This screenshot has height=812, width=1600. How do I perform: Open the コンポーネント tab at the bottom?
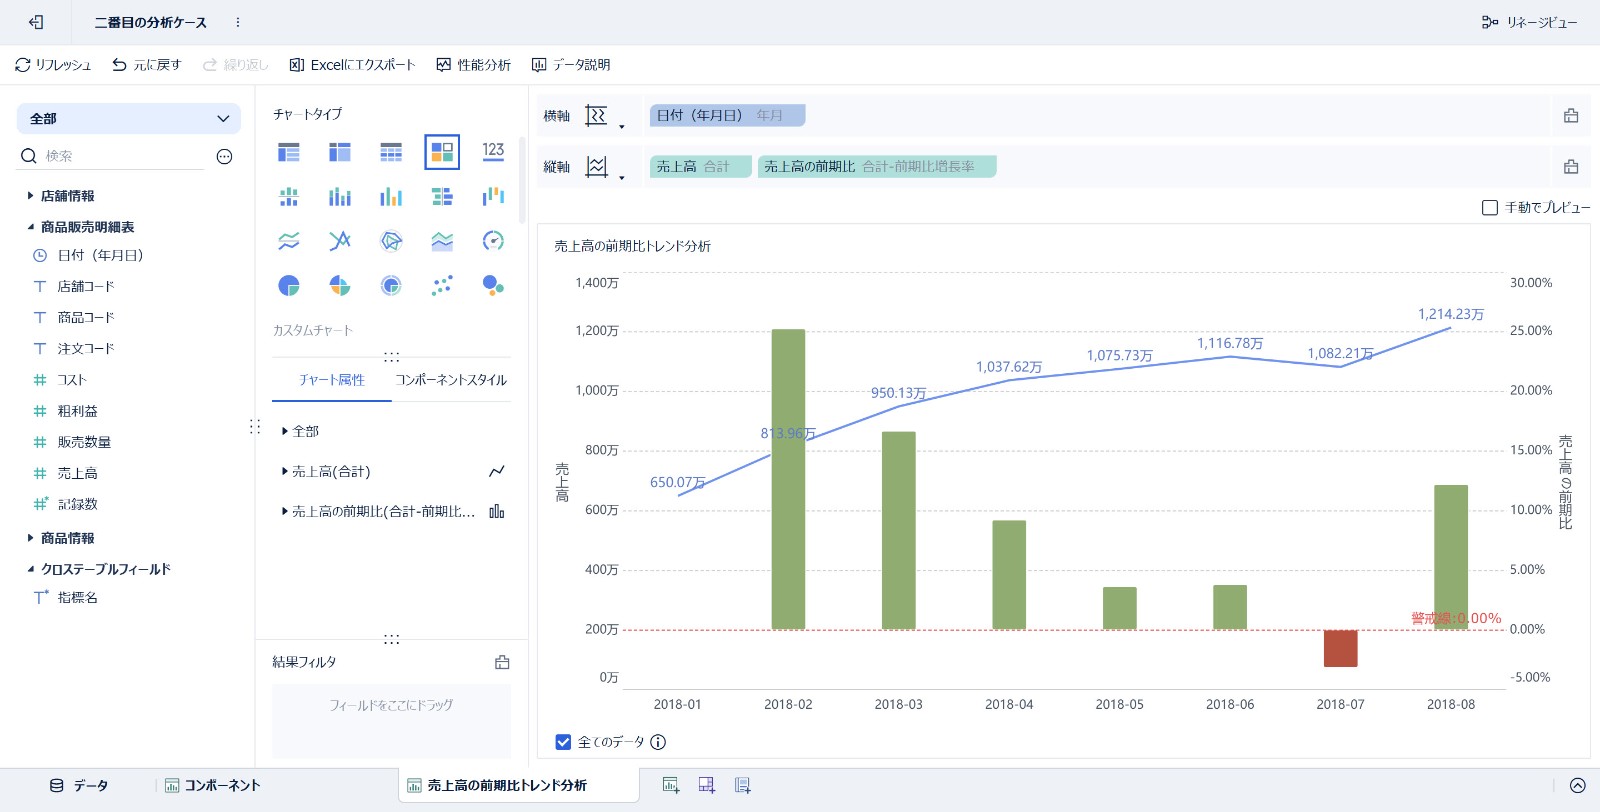[212, 785]
